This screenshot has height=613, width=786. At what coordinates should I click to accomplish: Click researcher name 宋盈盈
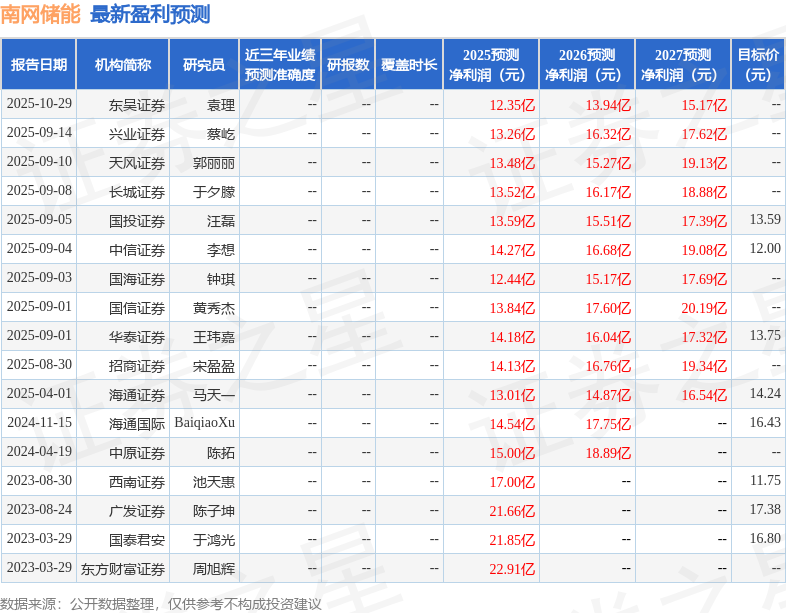click(214, 366)
